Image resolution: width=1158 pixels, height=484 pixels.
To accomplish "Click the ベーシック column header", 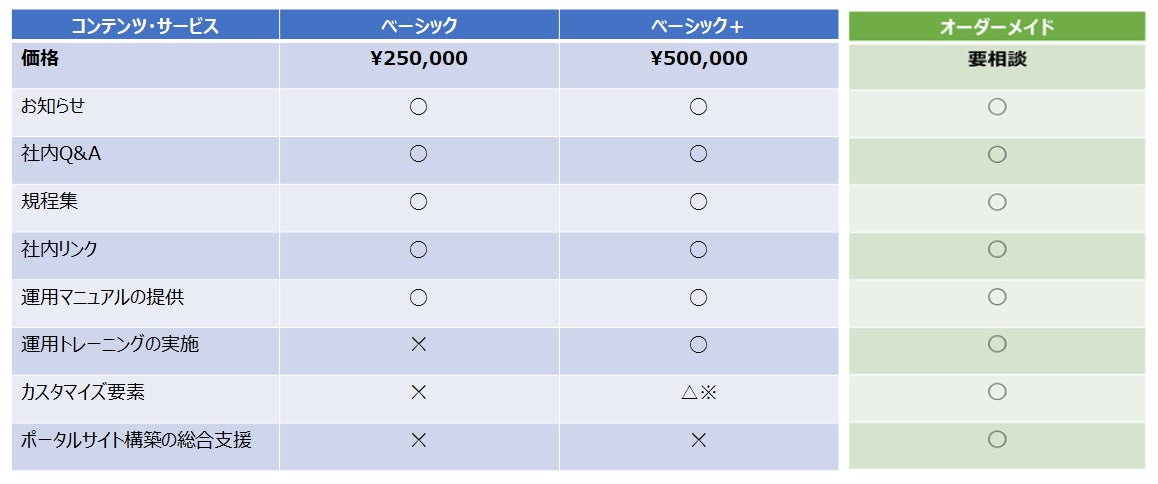I will tap(419, 25).
